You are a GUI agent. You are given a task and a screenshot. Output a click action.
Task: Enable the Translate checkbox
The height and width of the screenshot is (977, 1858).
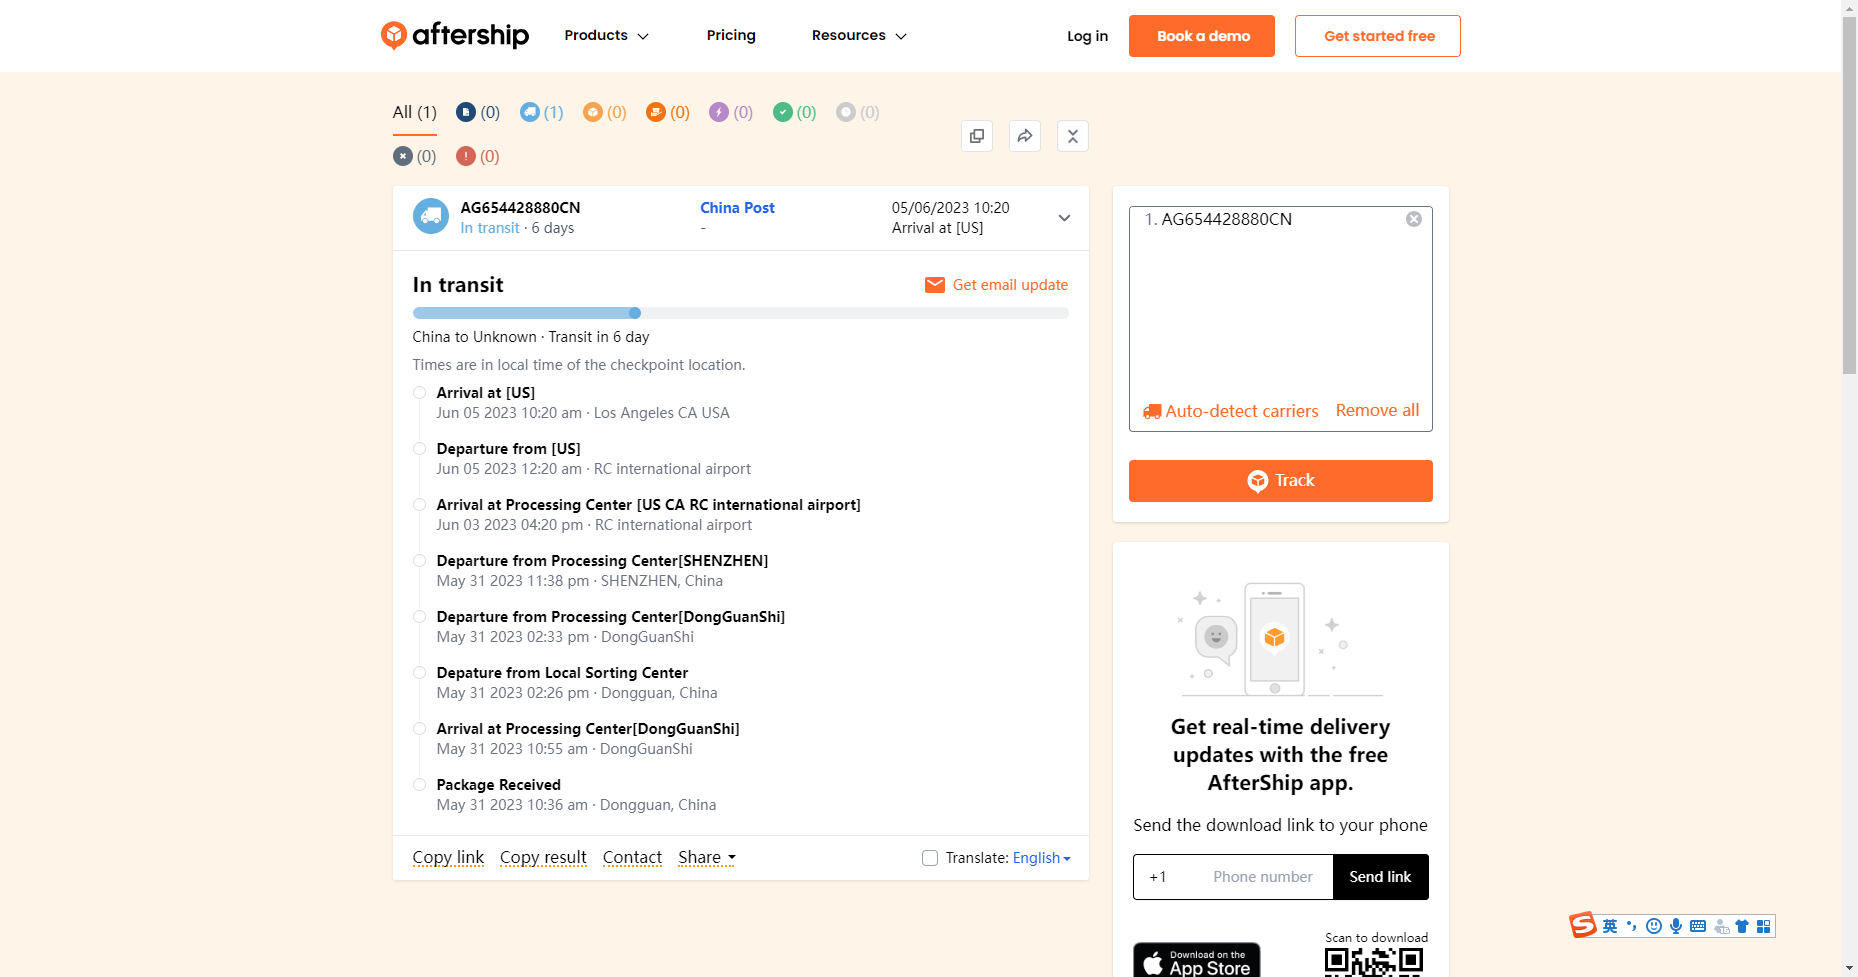pos(930,858)
